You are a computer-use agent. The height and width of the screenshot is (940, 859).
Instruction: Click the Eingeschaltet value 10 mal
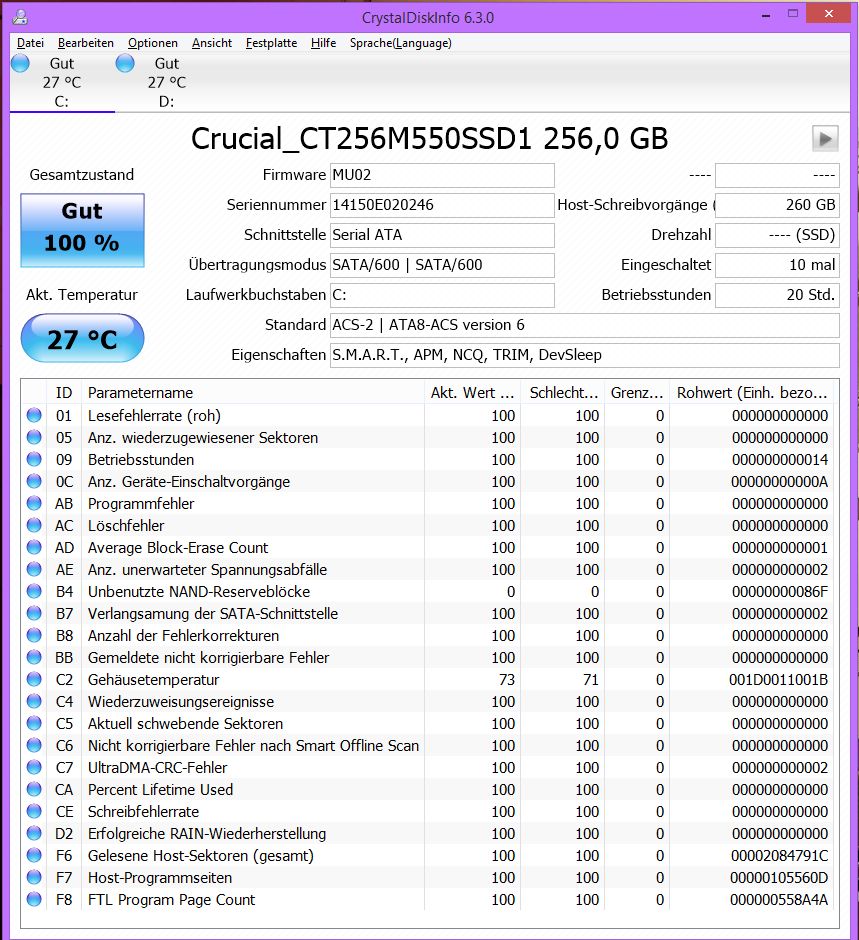pos(777,265)
